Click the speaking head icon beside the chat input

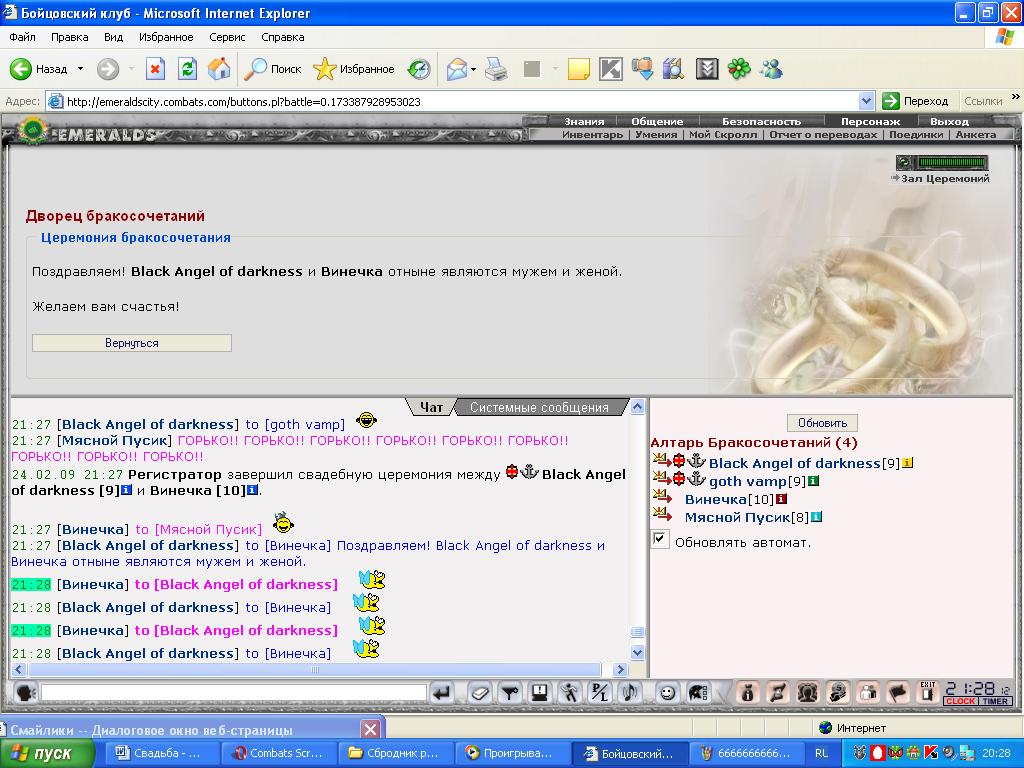pos(25,692)
